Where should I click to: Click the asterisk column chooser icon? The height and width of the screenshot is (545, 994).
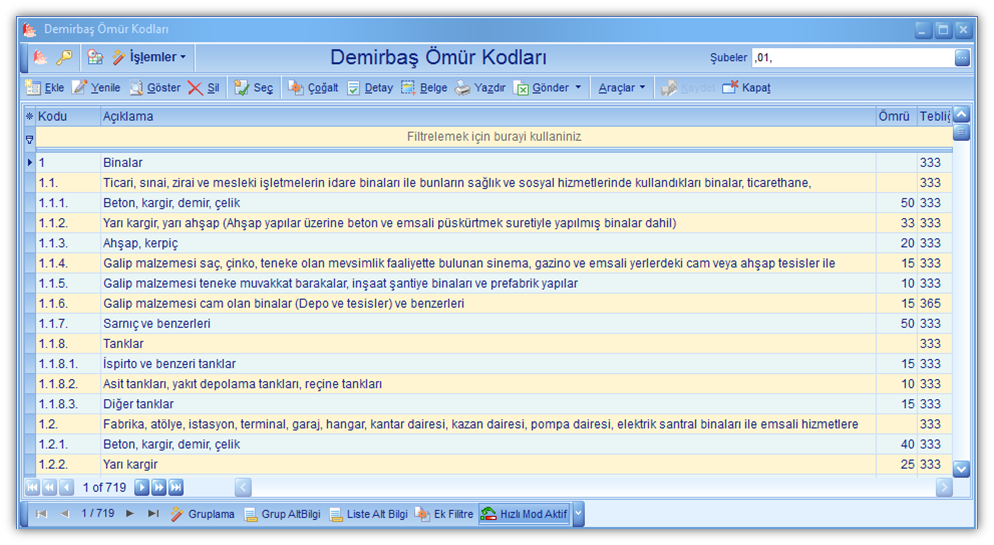point(29,117)
